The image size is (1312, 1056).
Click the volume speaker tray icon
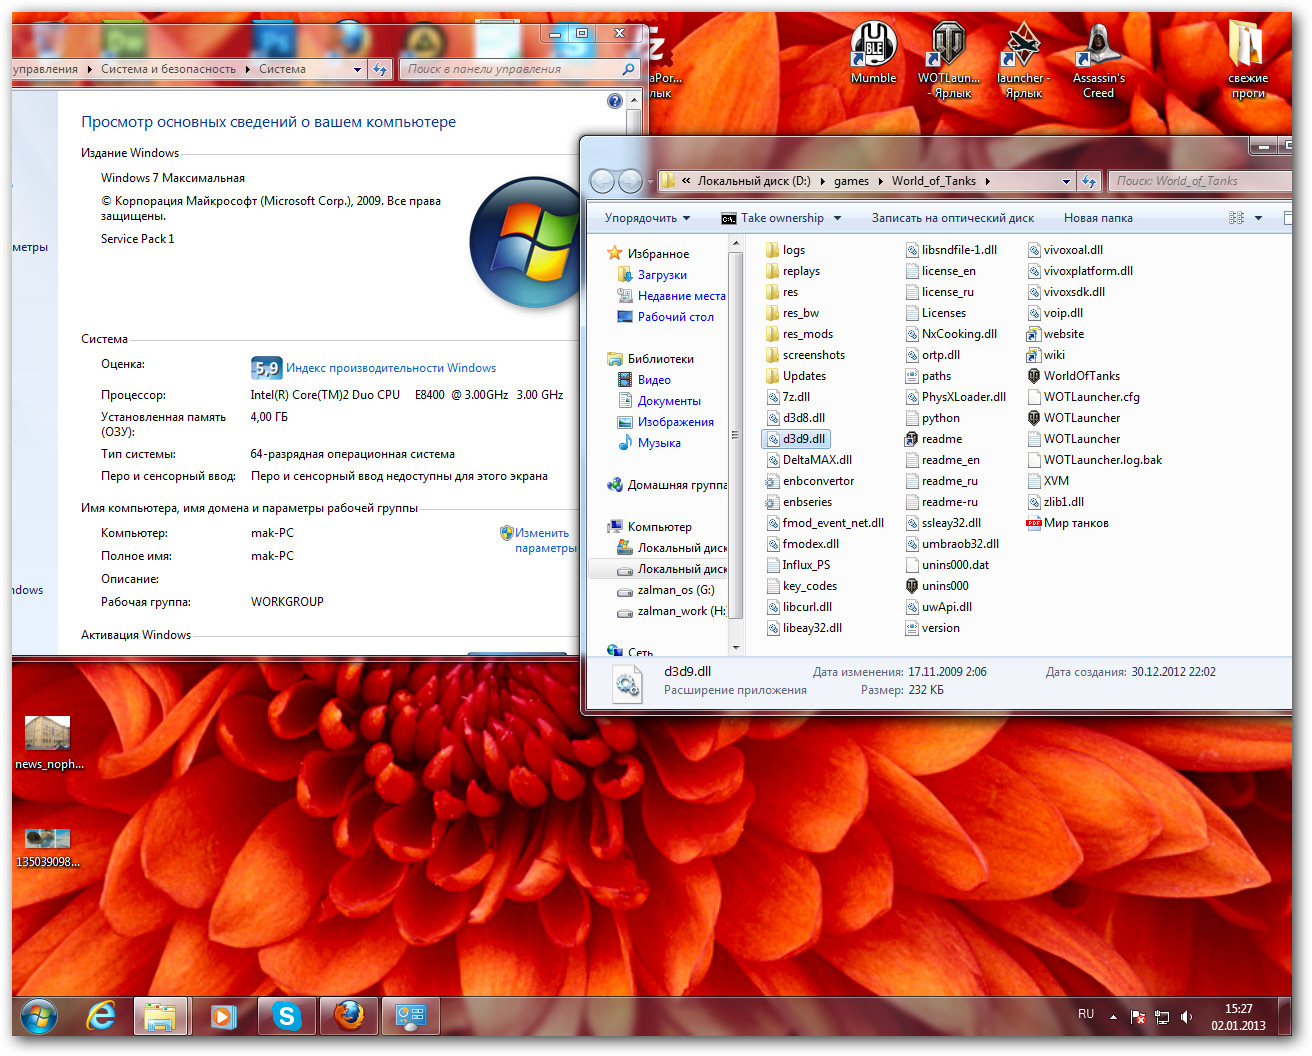(1186, 1017)
